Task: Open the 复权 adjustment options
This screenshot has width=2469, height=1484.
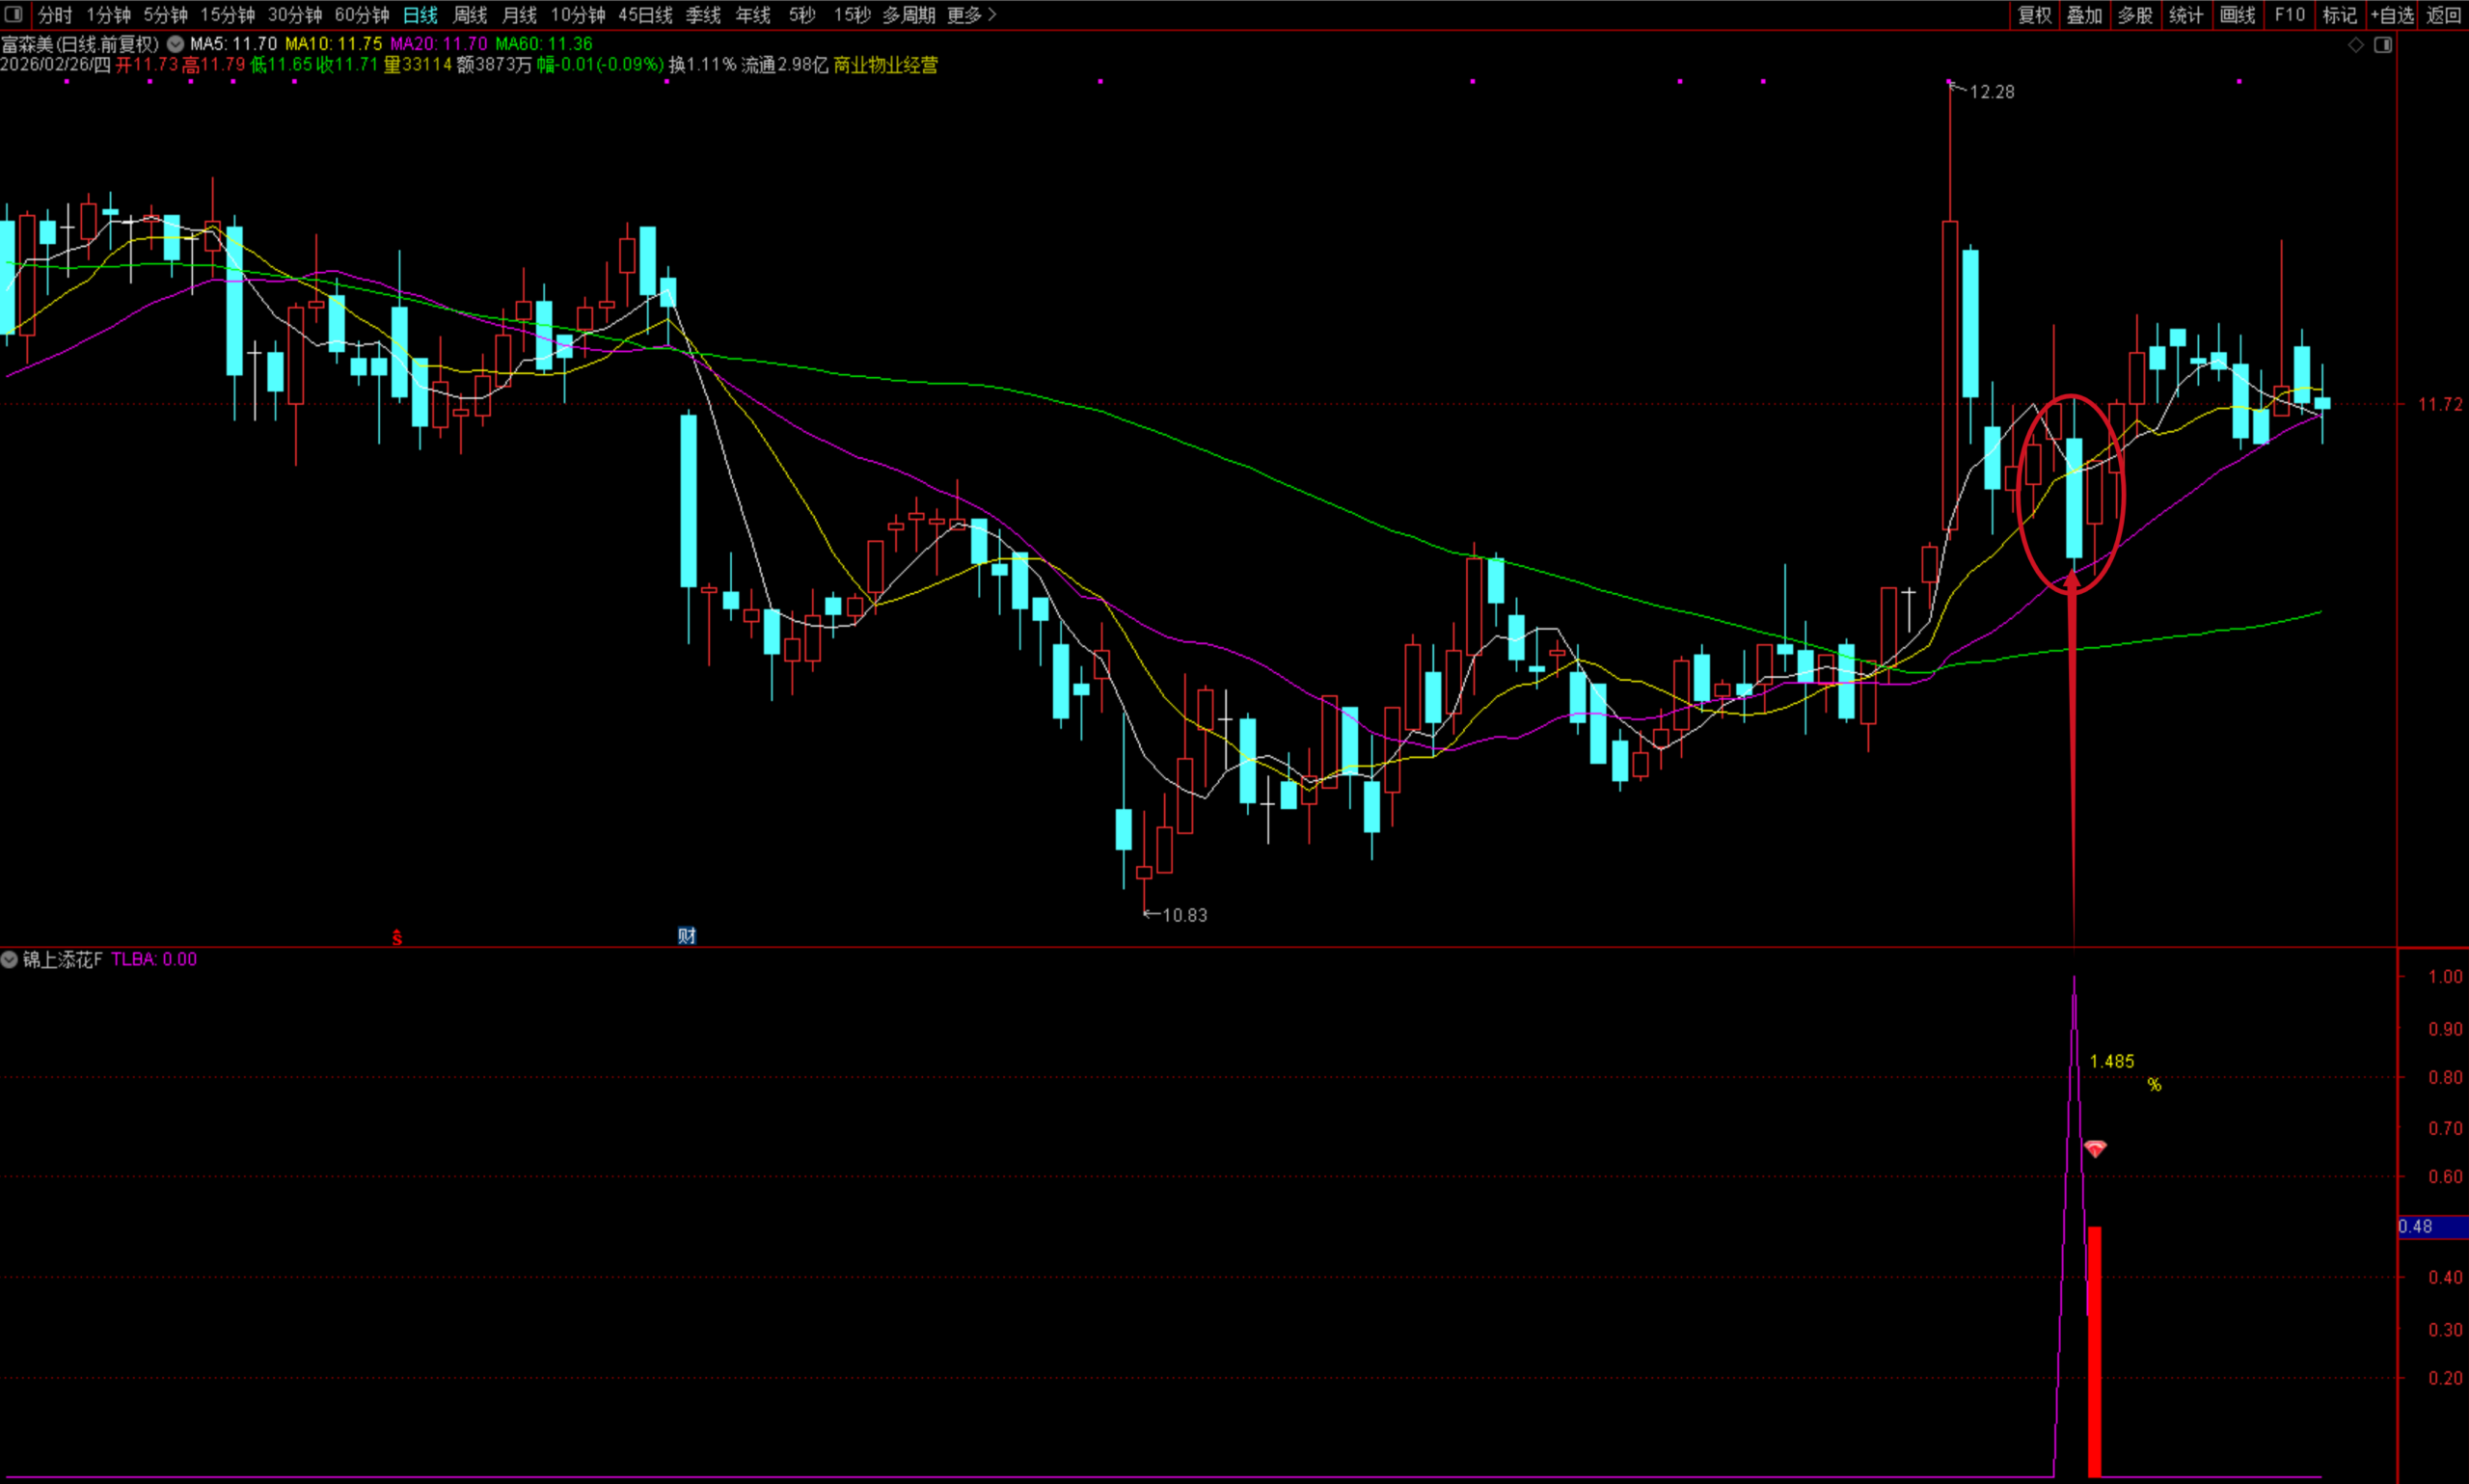Action: pyautogui.click(x=2035, y=15)
